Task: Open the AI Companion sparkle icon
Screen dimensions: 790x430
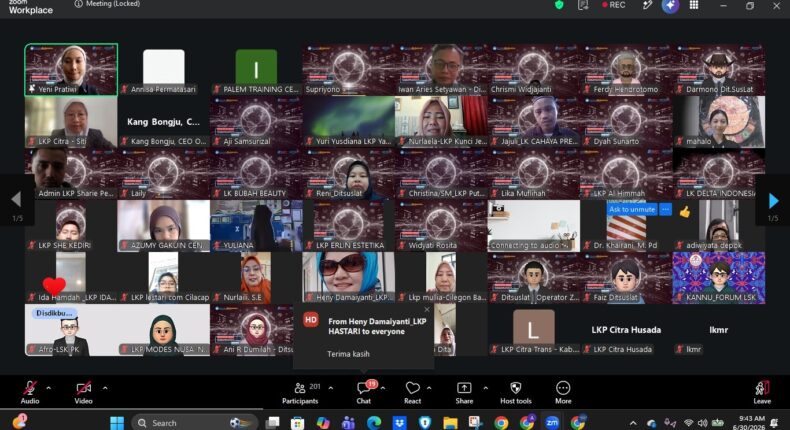Action: pyautogui.click(x=670, y=5)
